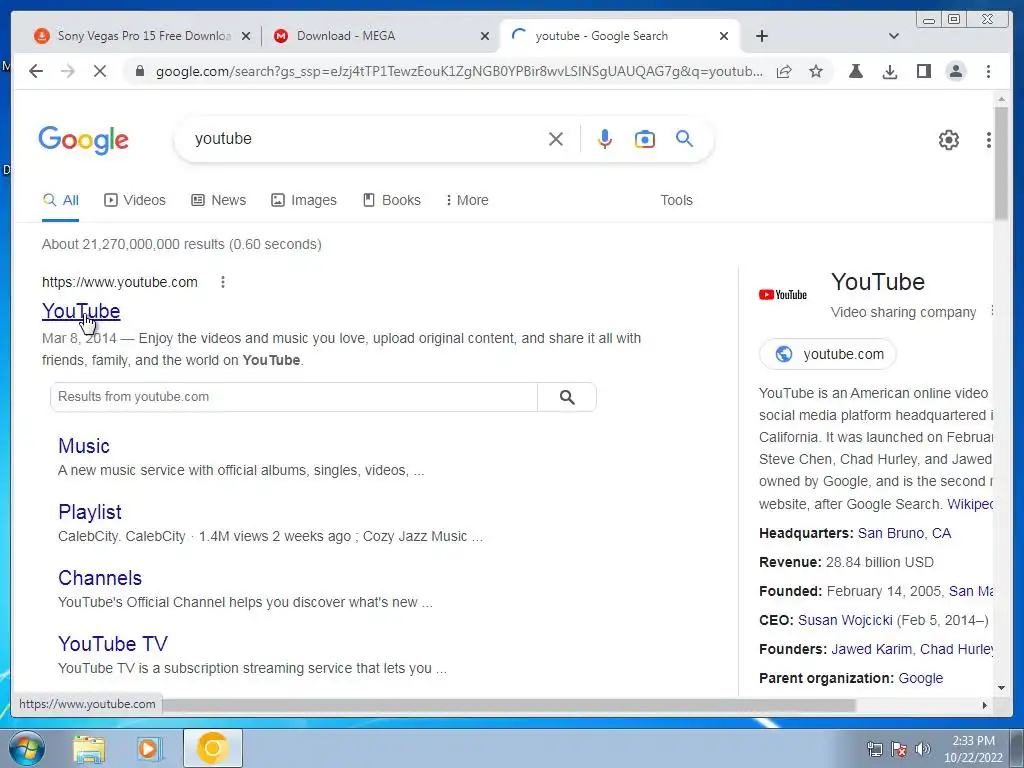Screen dimensions: 1024x768
Task: Open the downloads icon in Chrome toolbar
Action: (x=889, y=71)
